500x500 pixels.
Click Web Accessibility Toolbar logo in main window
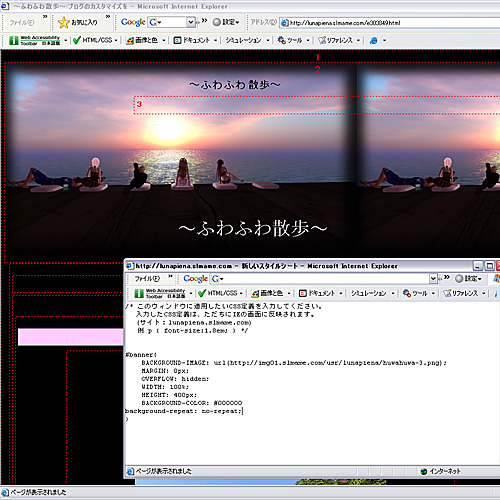tap(34, 40)
